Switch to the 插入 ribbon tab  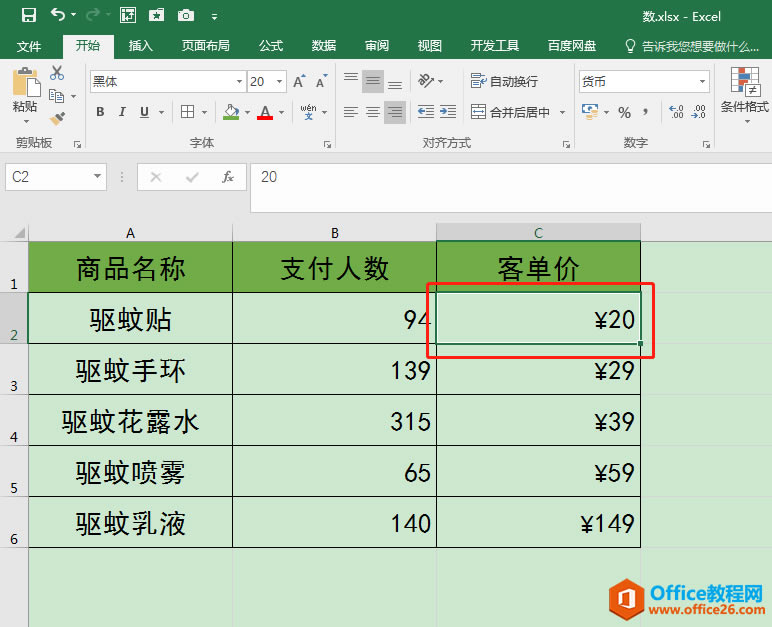[141, 46]
